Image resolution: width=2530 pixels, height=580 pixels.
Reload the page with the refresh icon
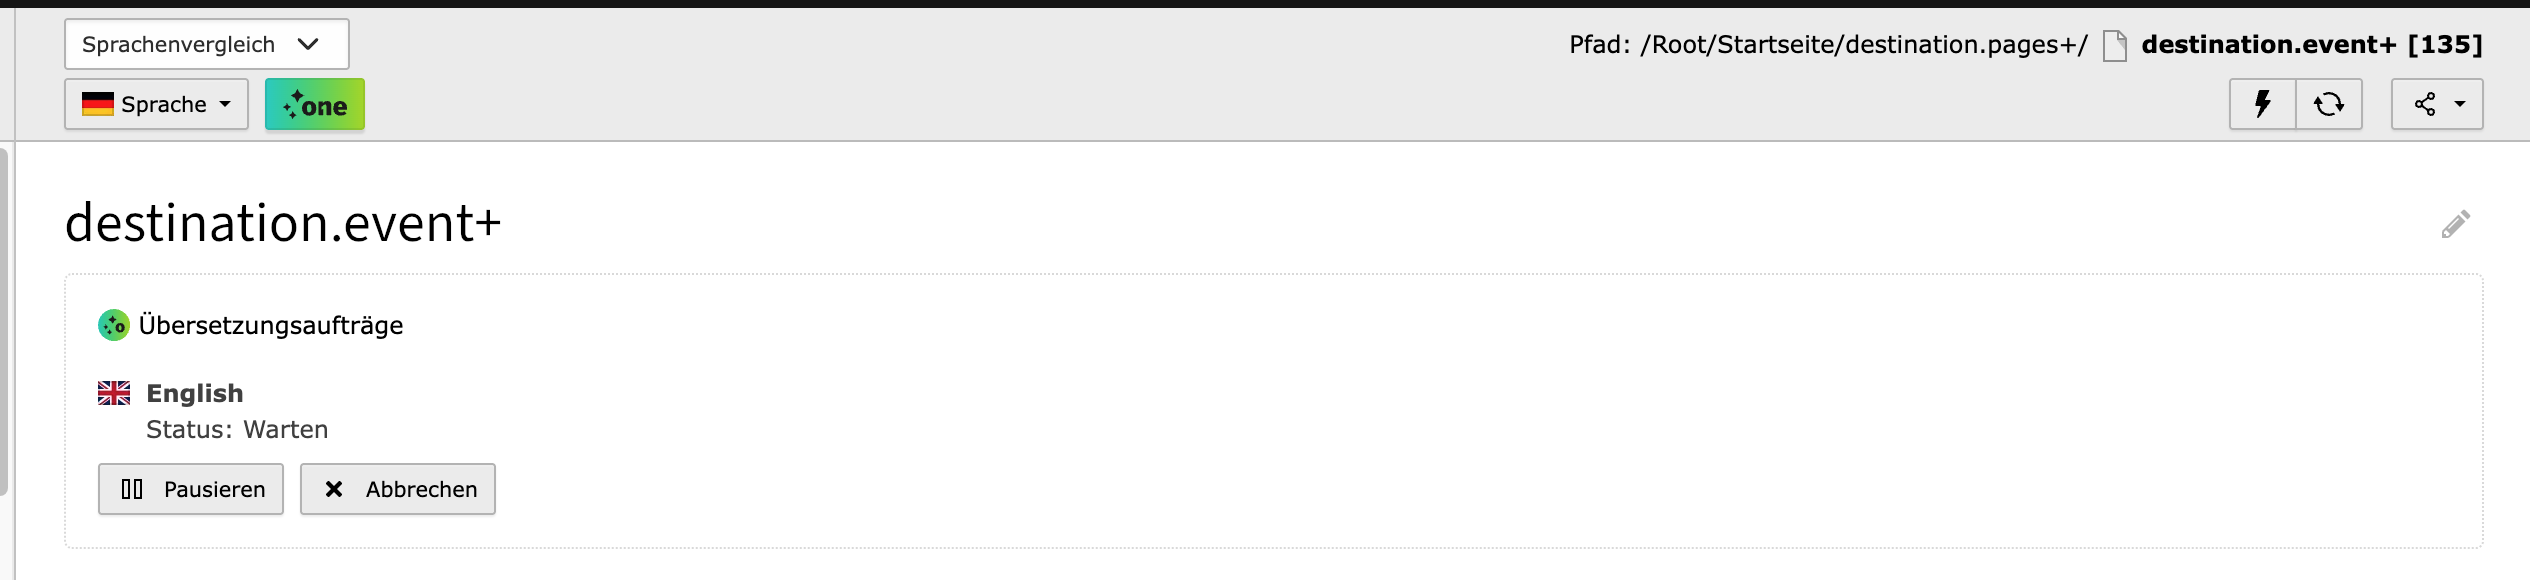[2329, 104]
